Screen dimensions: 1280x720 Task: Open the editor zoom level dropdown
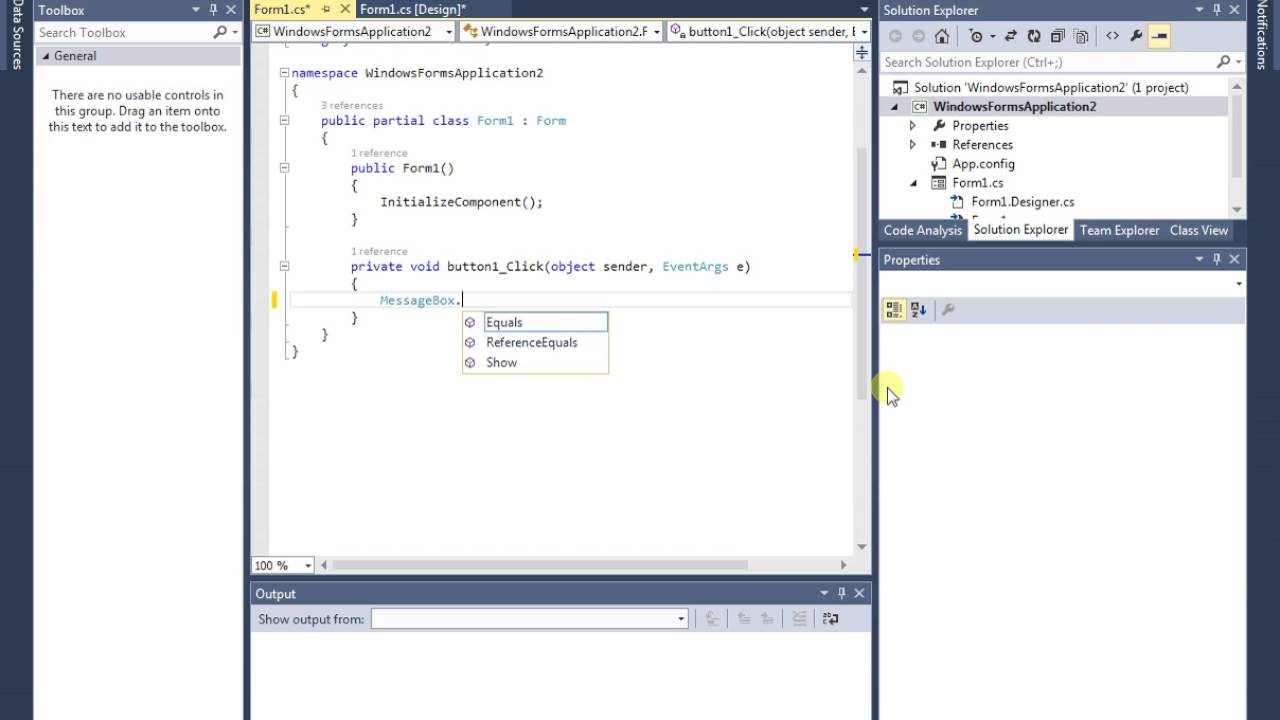tap(307, 566)
